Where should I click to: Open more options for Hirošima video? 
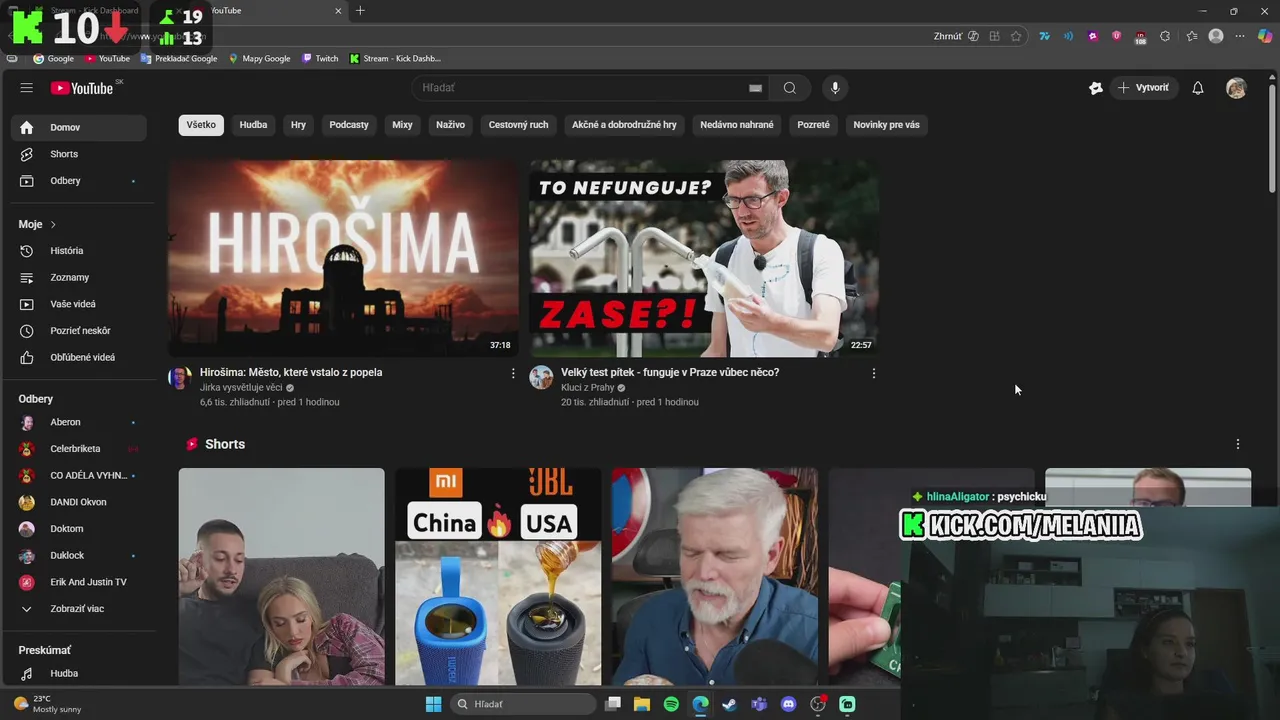coord(513,373)
